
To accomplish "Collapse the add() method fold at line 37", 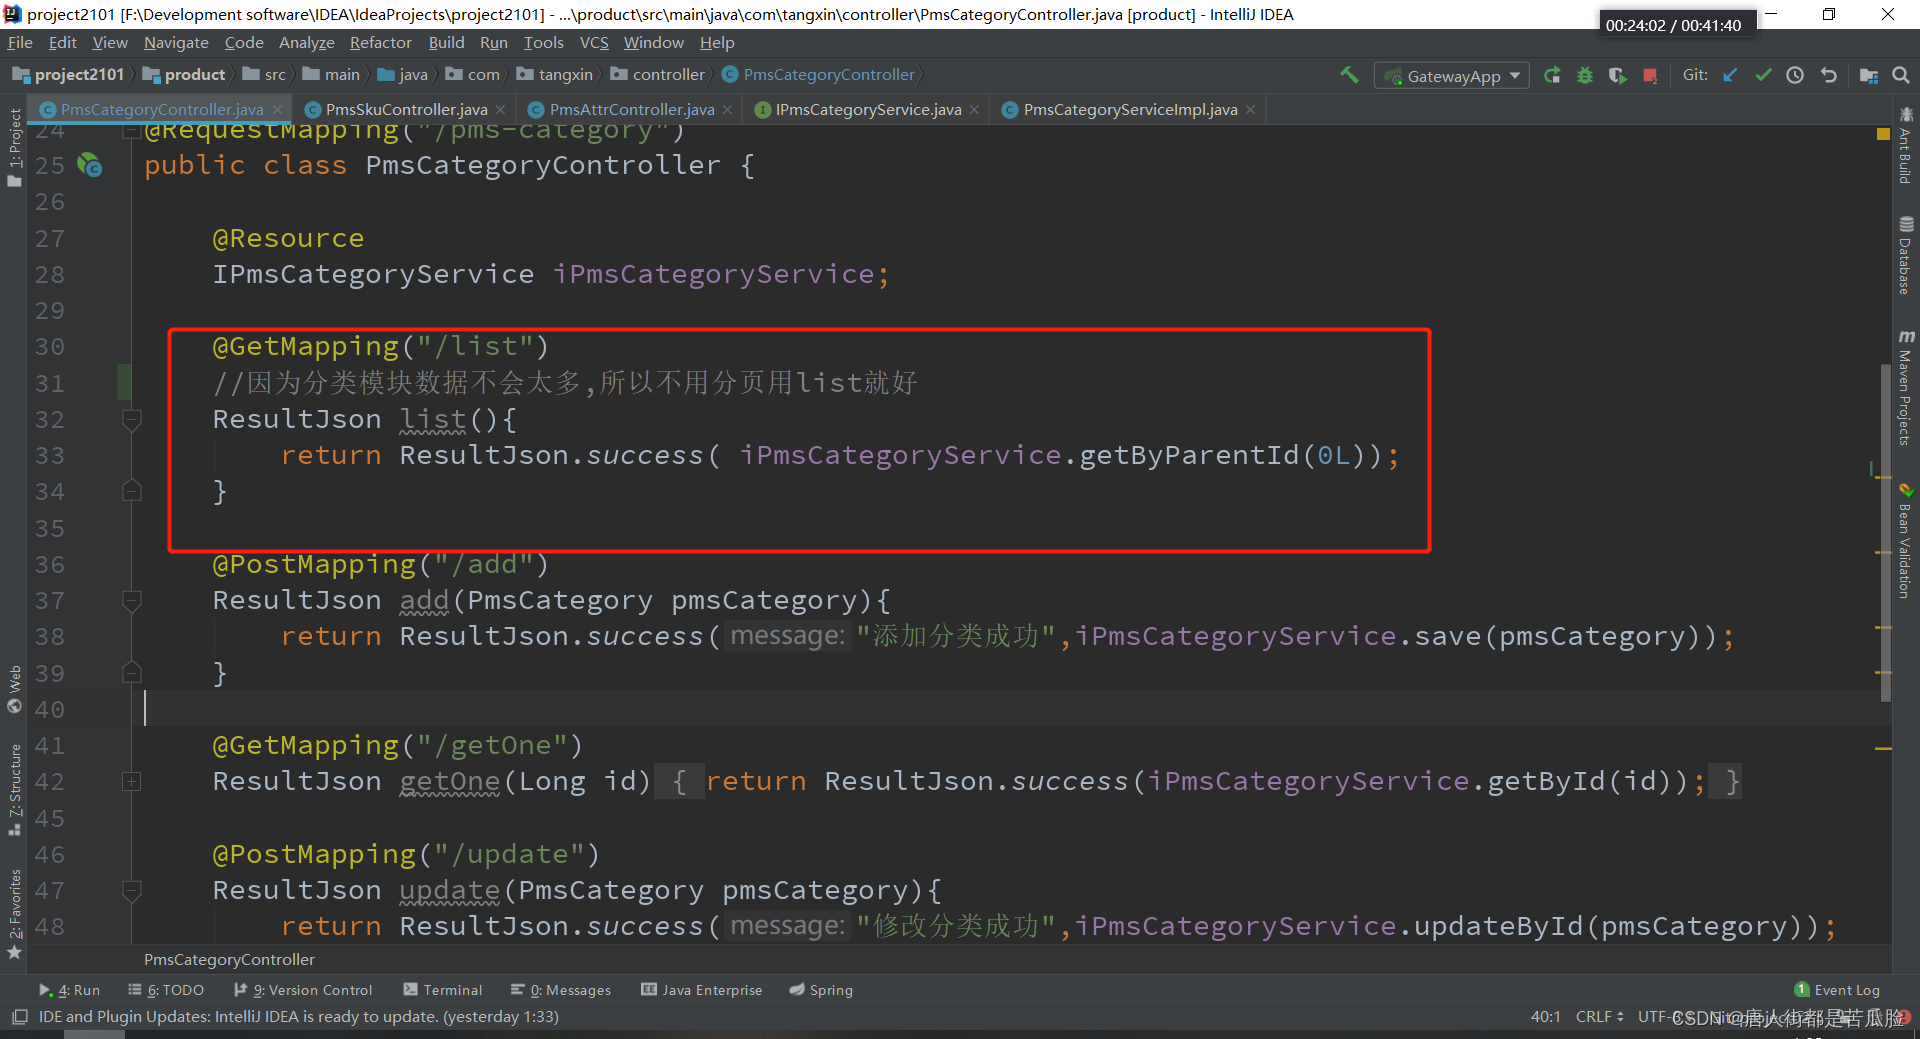I will click(131, 600).
